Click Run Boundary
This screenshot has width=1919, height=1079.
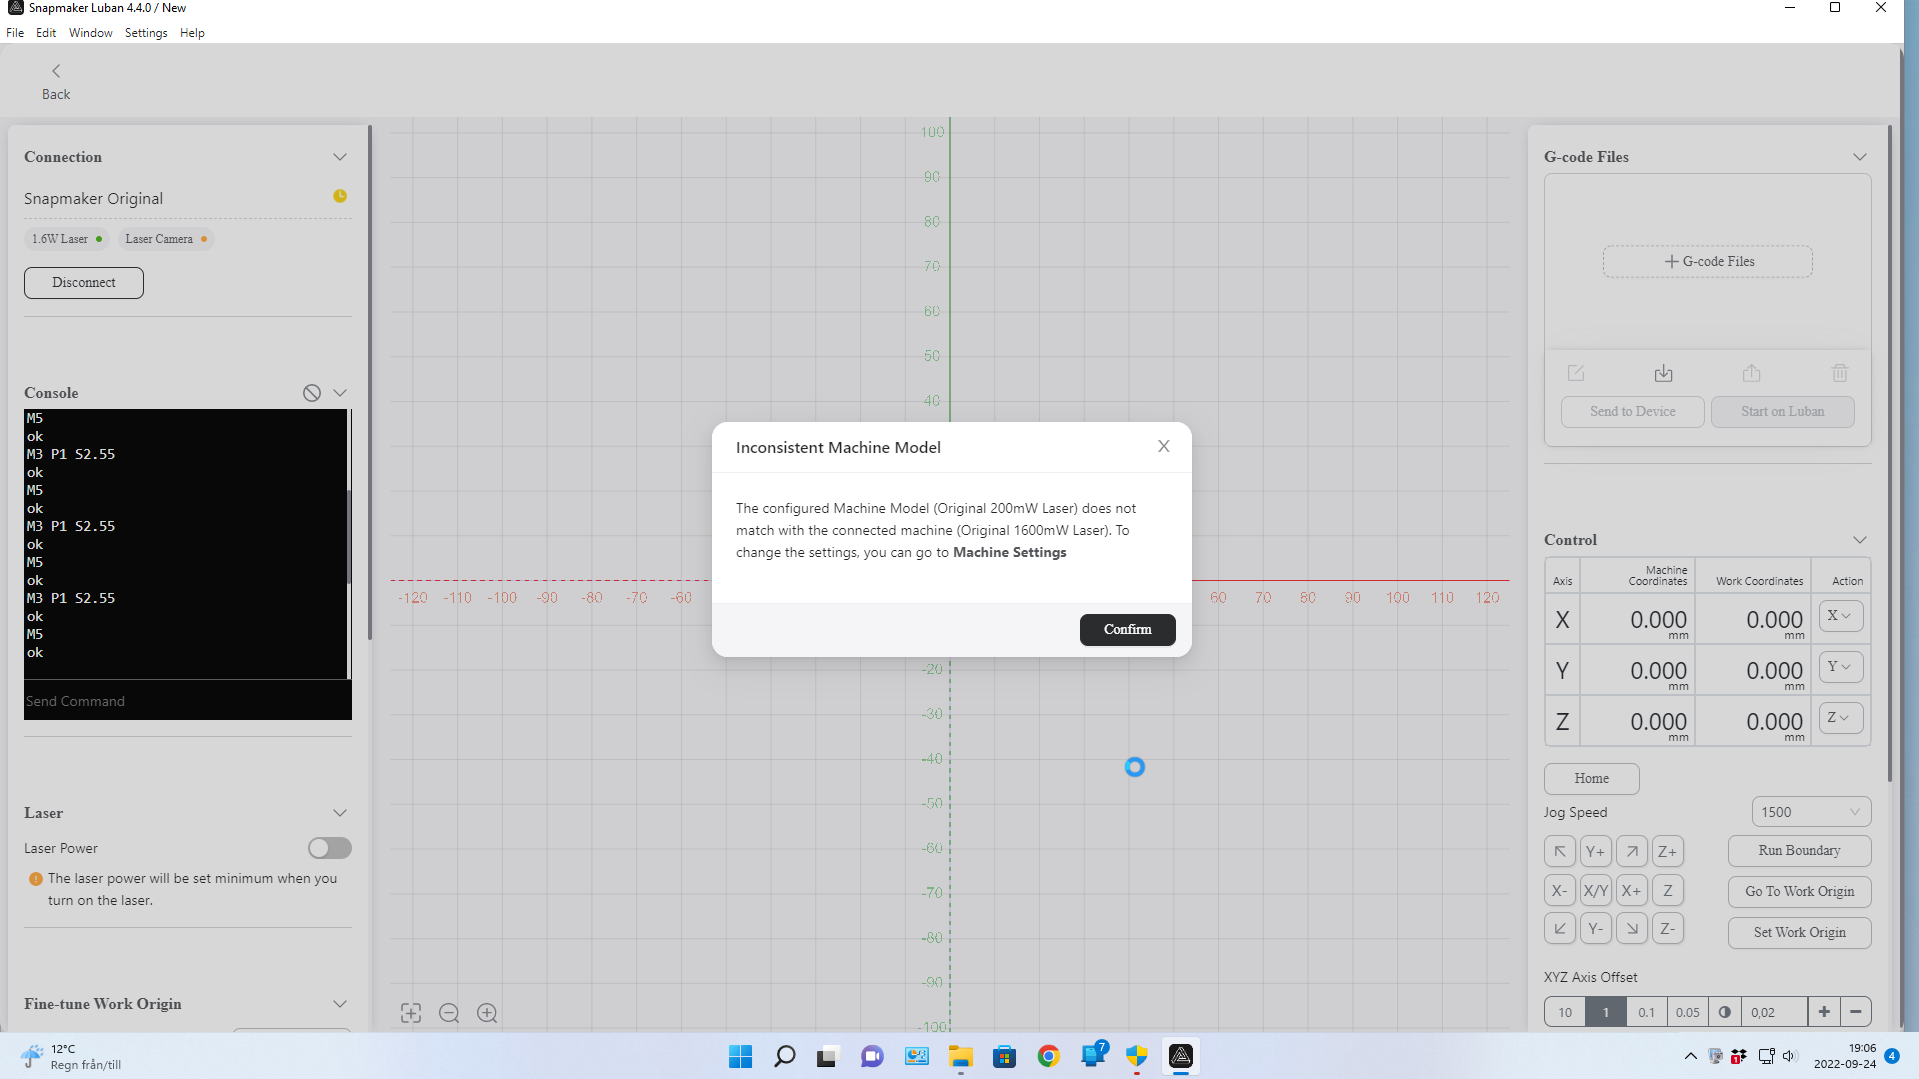(x=1800, y=851)
